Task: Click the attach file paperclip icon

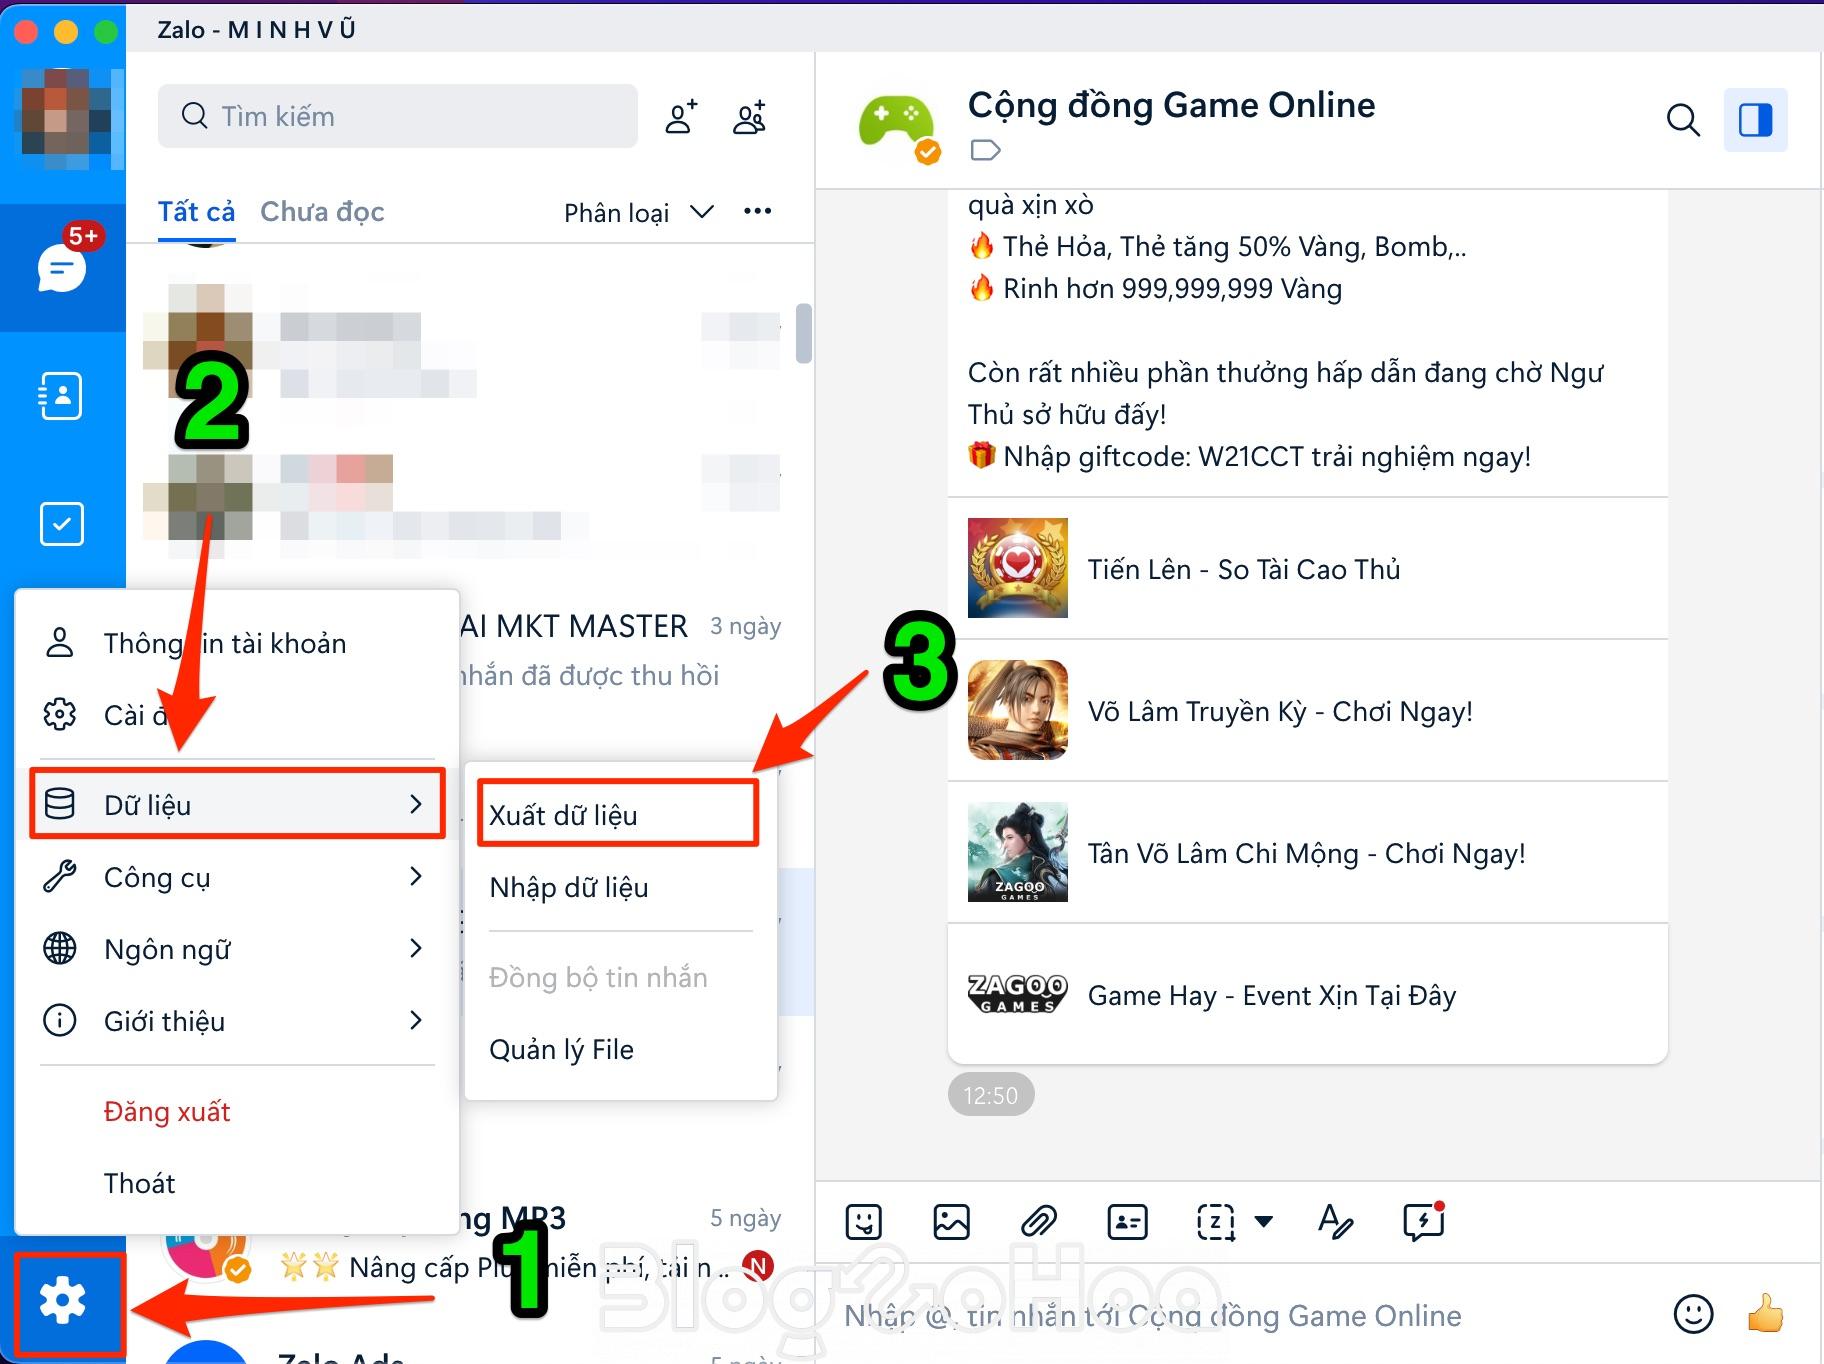Action: click(1039, 1221)
